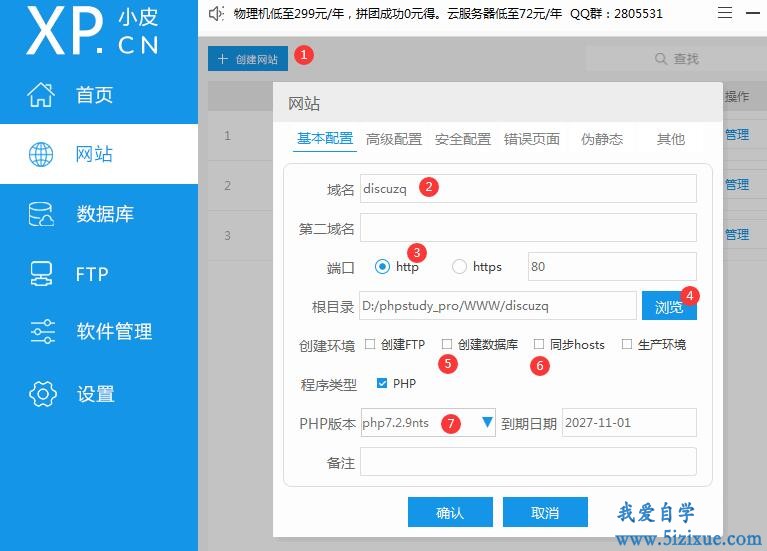
Task: Click the sliders icon for 软件管理
Action: coord(43,331)
